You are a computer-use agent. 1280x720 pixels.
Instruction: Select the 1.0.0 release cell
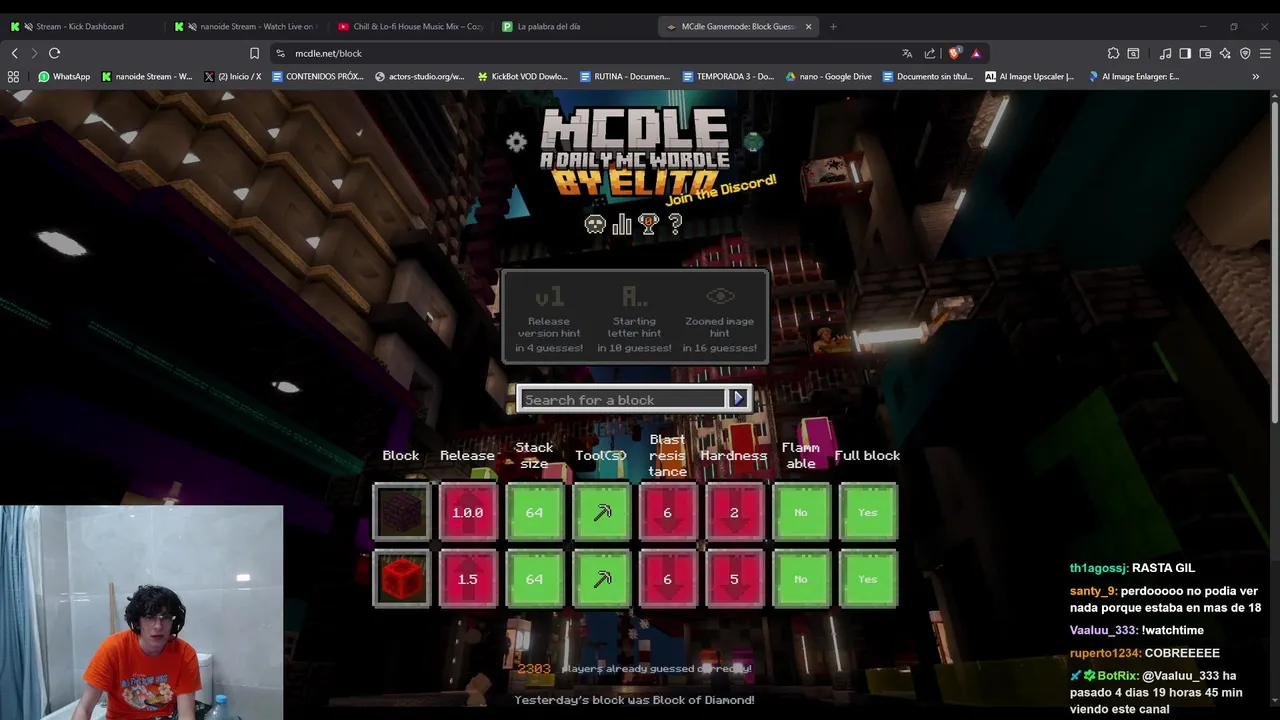468,512
